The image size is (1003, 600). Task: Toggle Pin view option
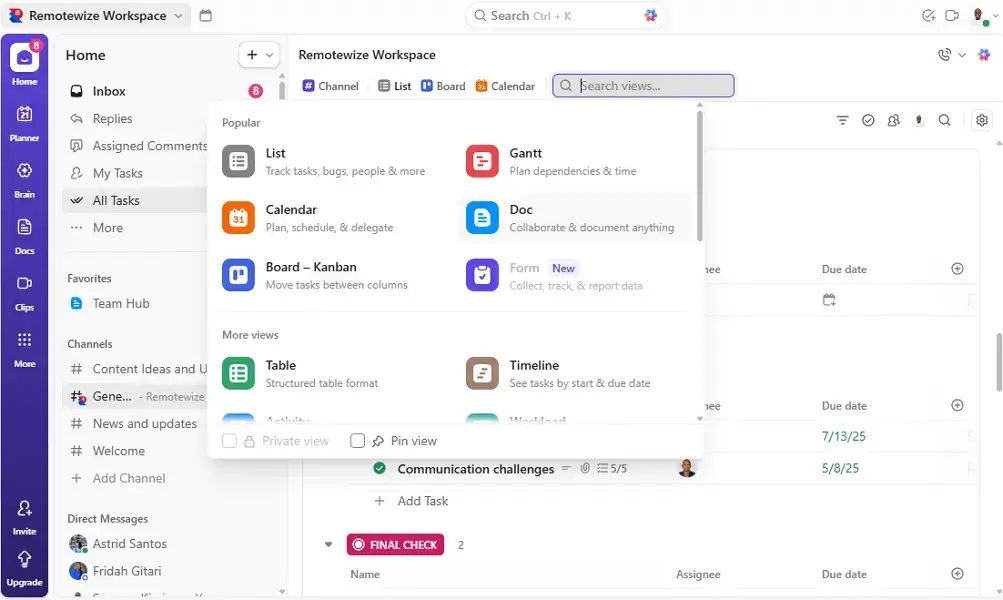click(x=357, y=440)
